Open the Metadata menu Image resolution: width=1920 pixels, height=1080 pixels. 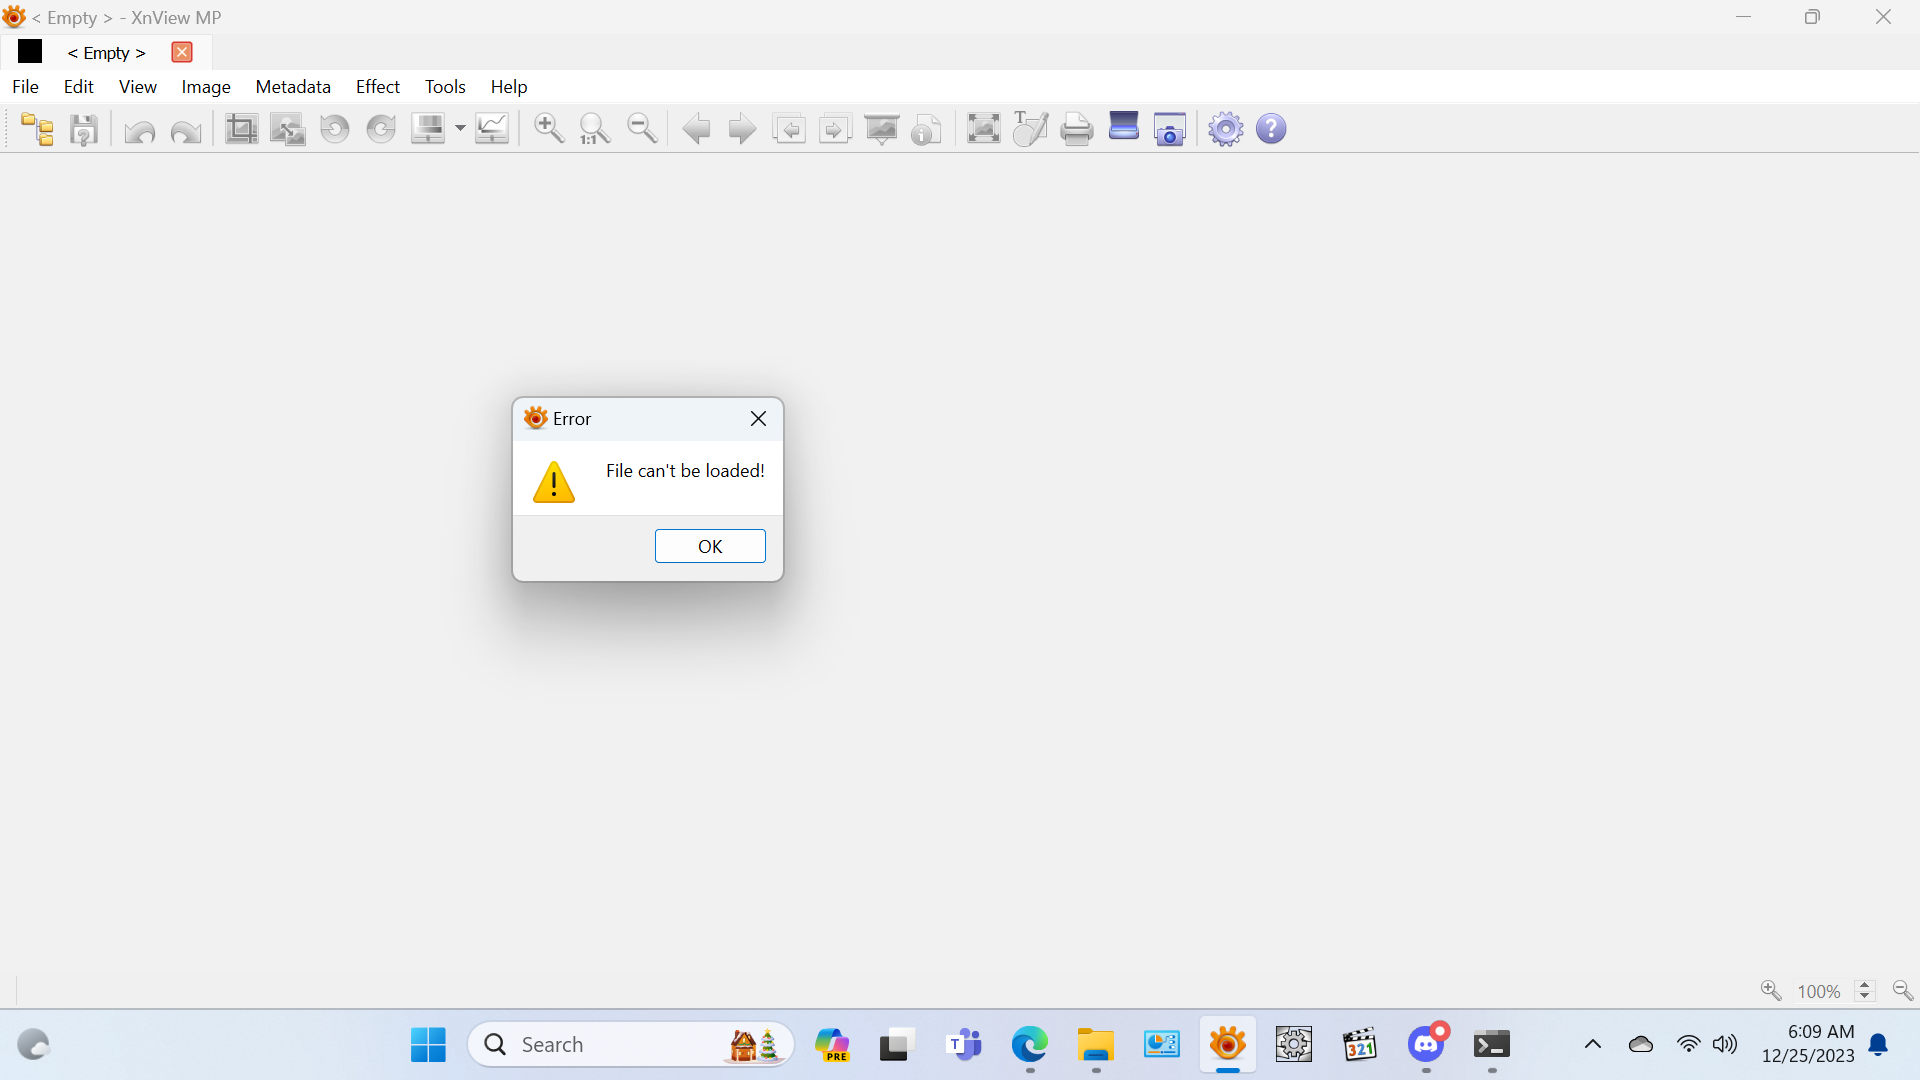pyautogui.click(x=293, y=87)
